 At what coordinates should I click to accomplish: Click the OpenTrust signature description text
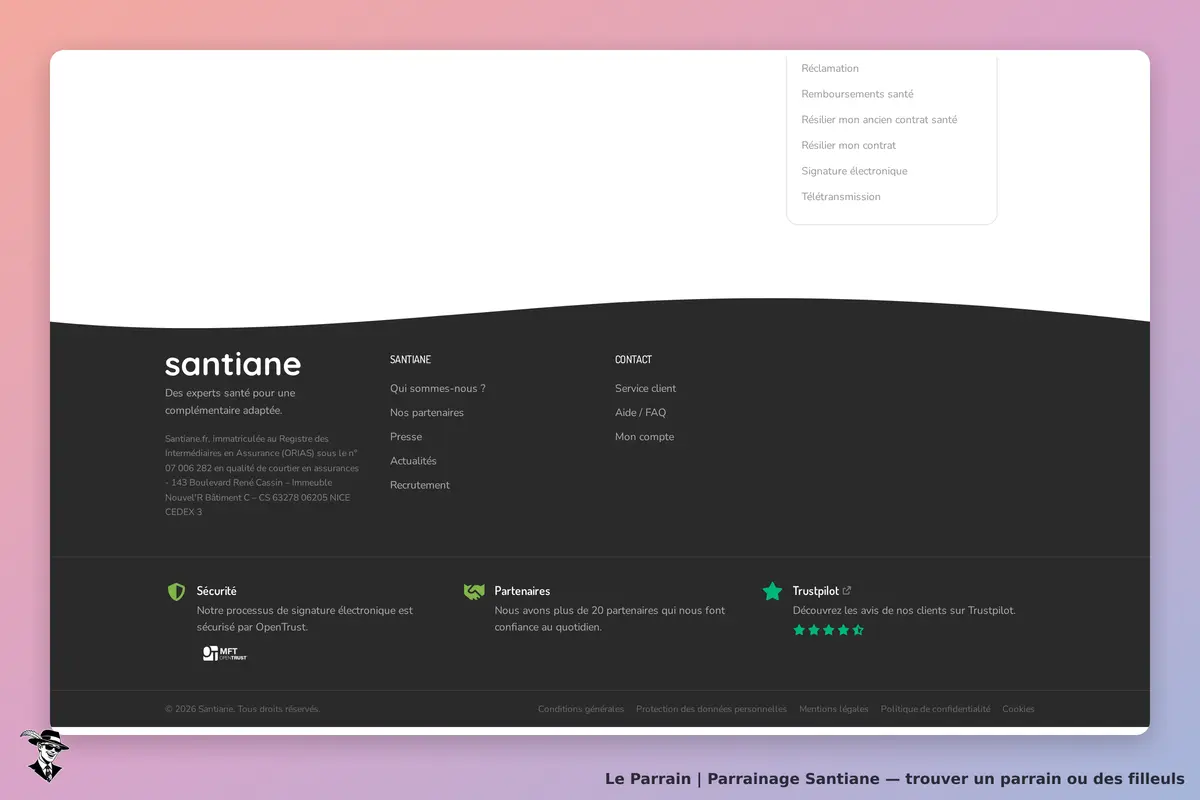305,619
